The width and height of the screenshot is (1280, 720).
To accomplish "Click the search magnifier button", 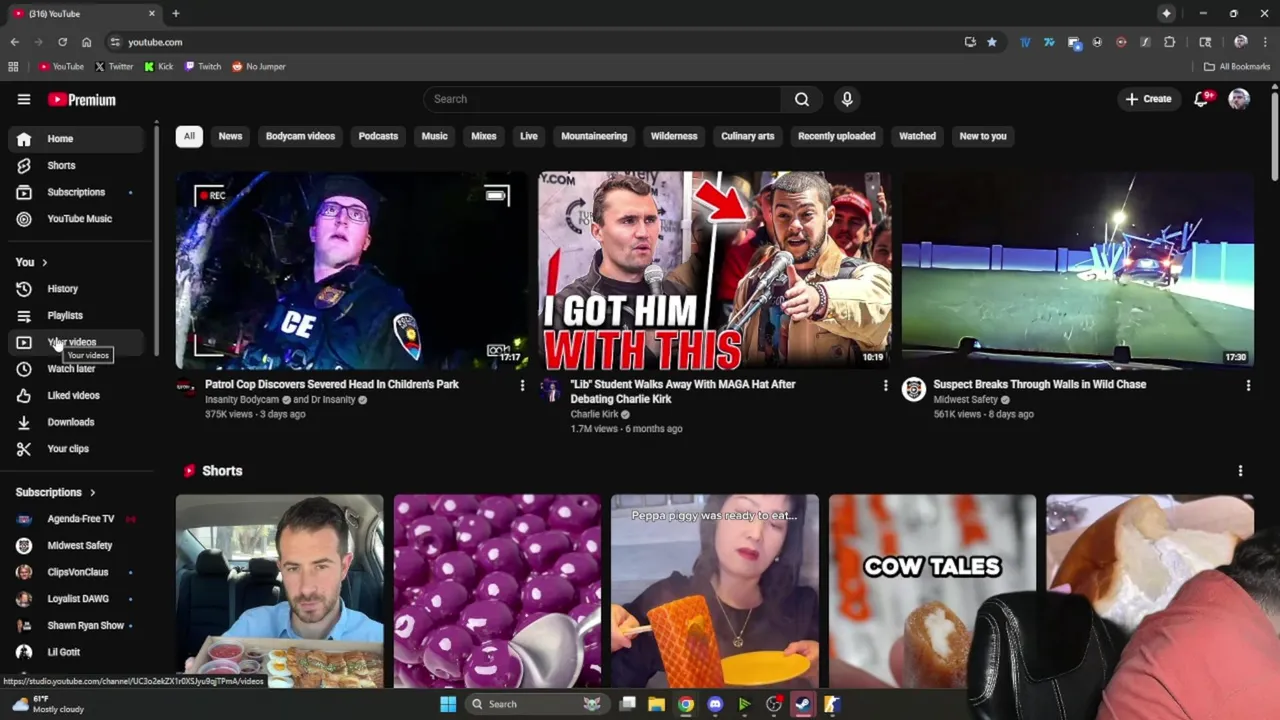I will click(x=802, y=99).
